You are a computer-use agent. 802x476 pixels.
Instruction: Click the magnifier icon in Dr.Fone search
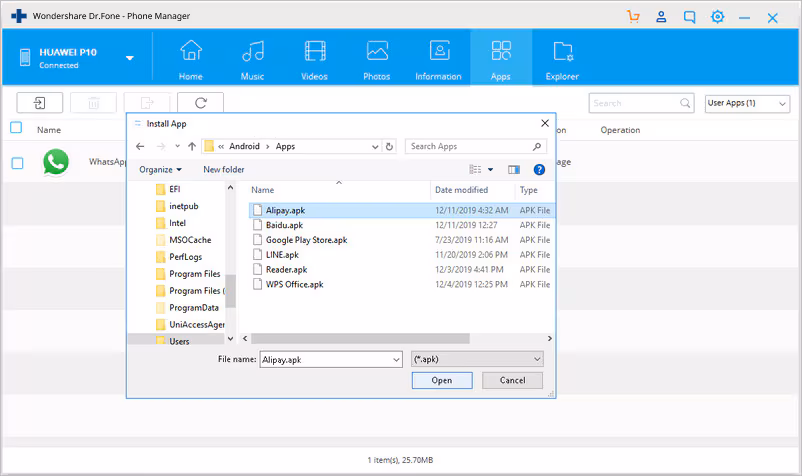click(685, 103)
